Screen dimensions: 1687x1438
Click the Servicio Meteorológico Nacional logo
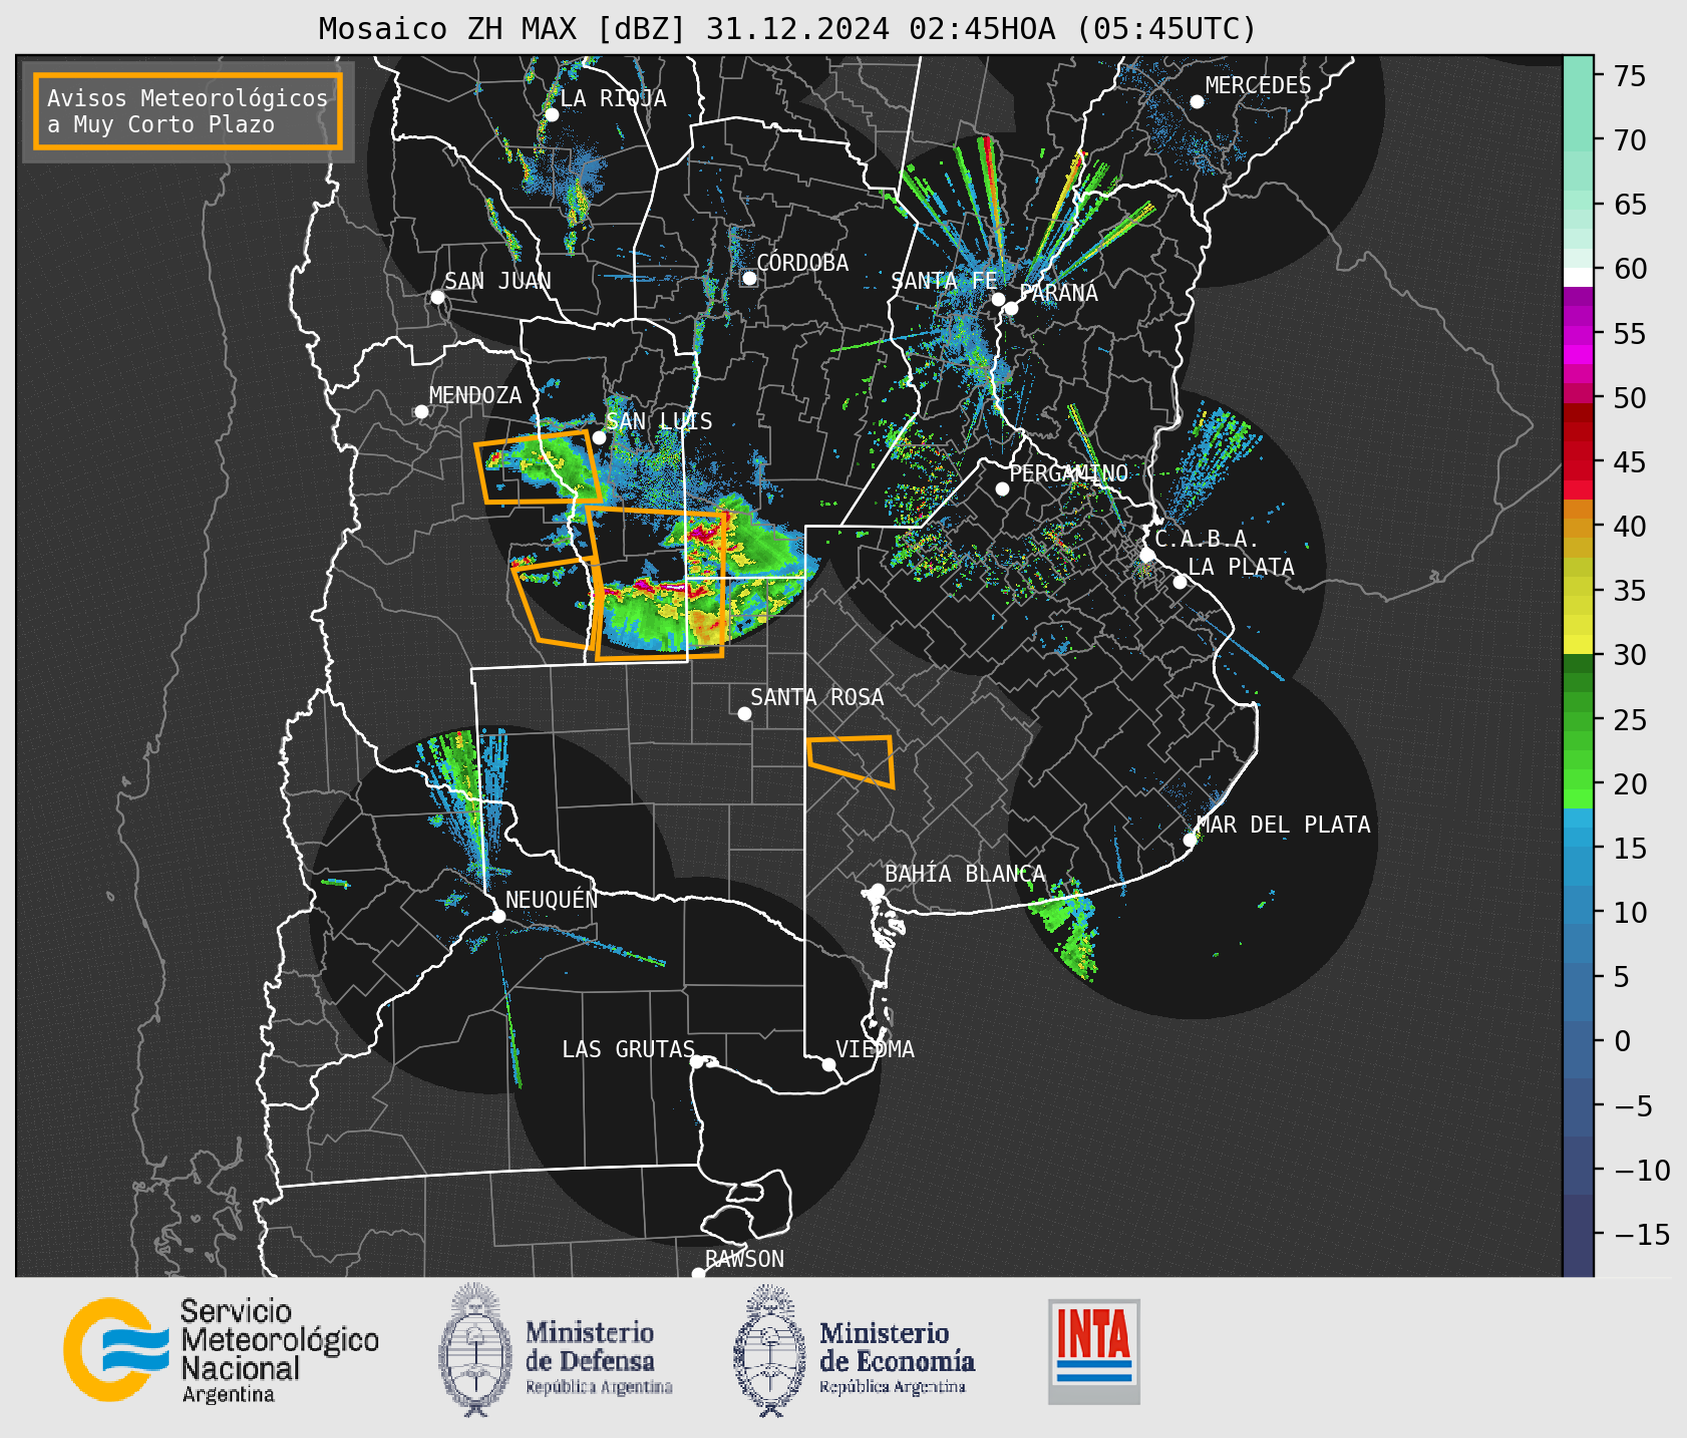[221, 1350]
